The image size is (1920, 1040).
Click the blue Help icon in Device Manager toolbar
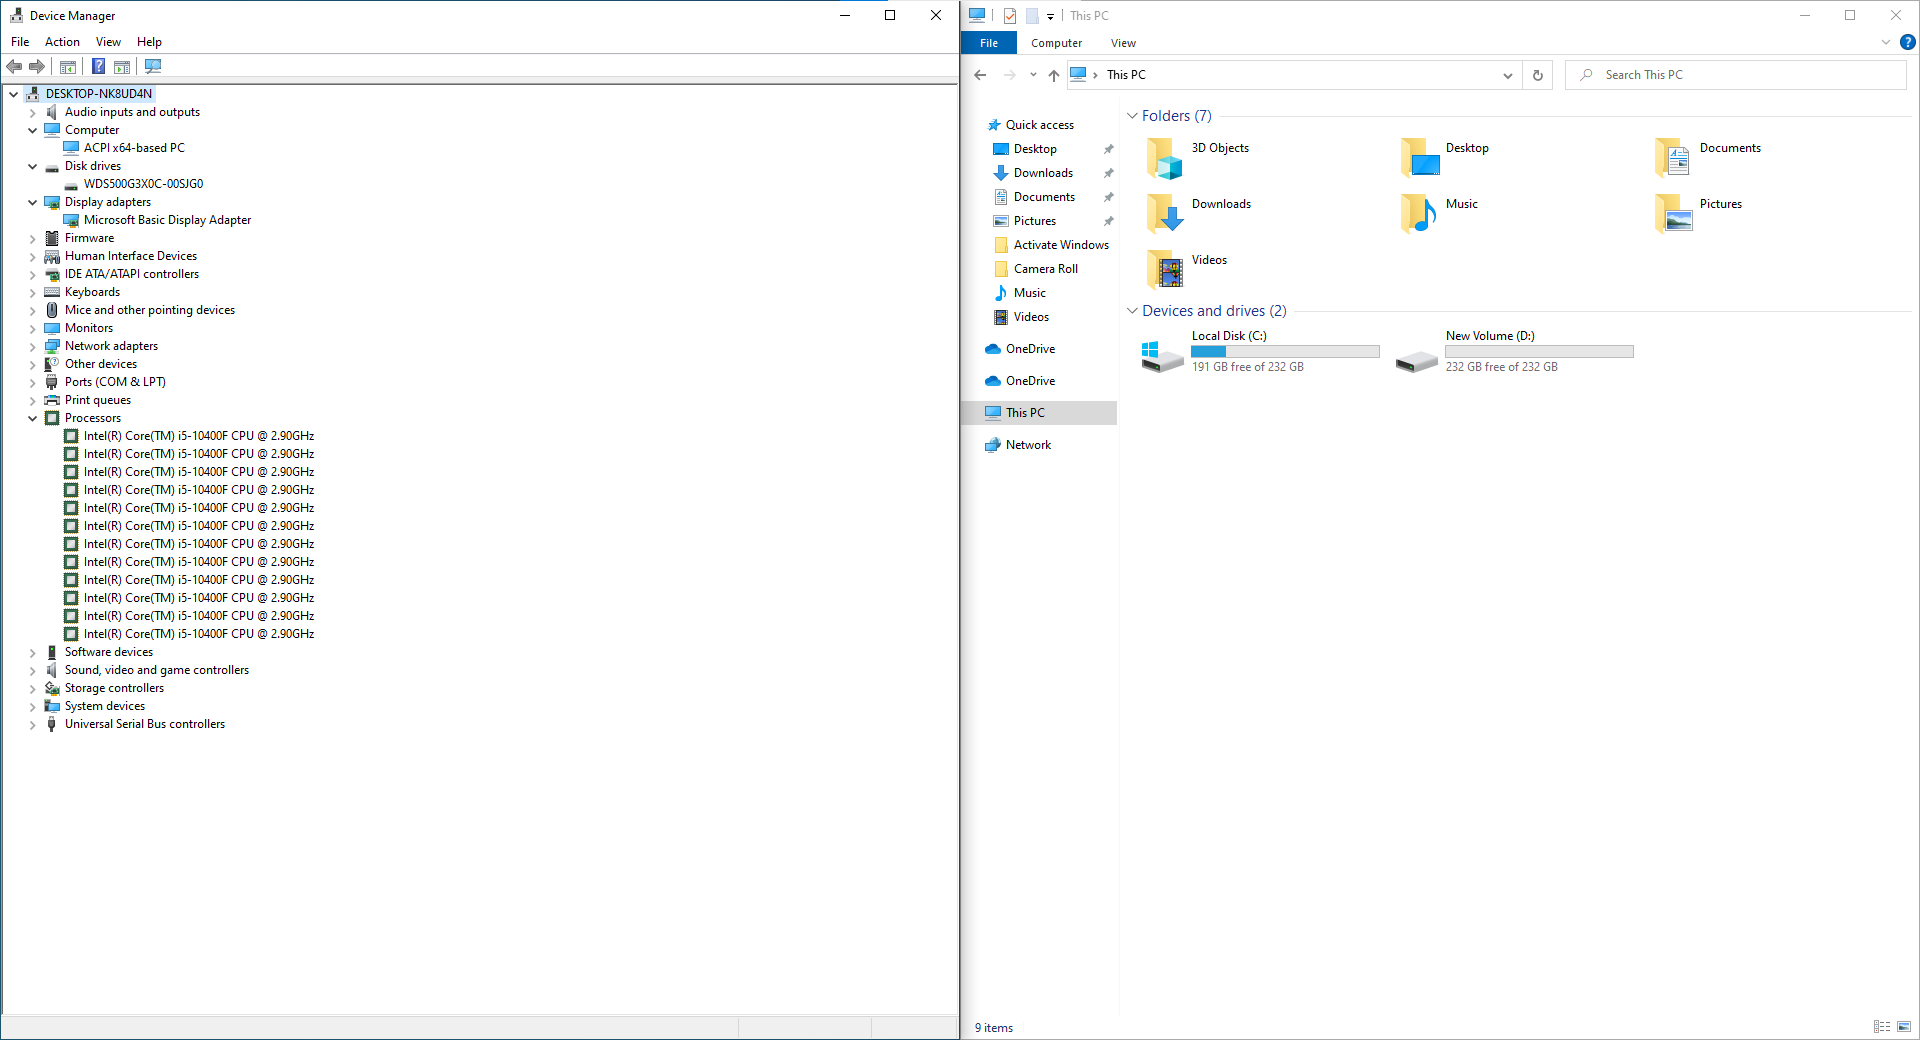pos(98,67)
